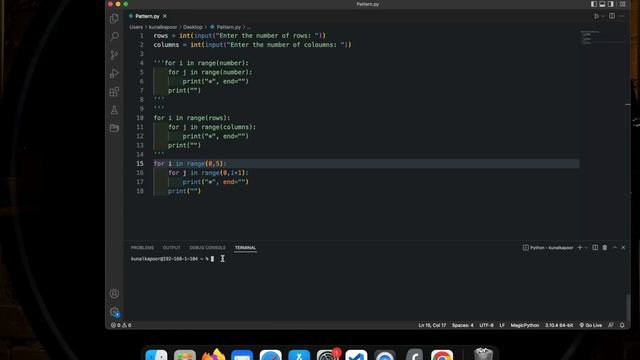This screenshot has height=360, width=640.
Task: Open Google Chrome in the Dock
Action: tap(442, 355)
